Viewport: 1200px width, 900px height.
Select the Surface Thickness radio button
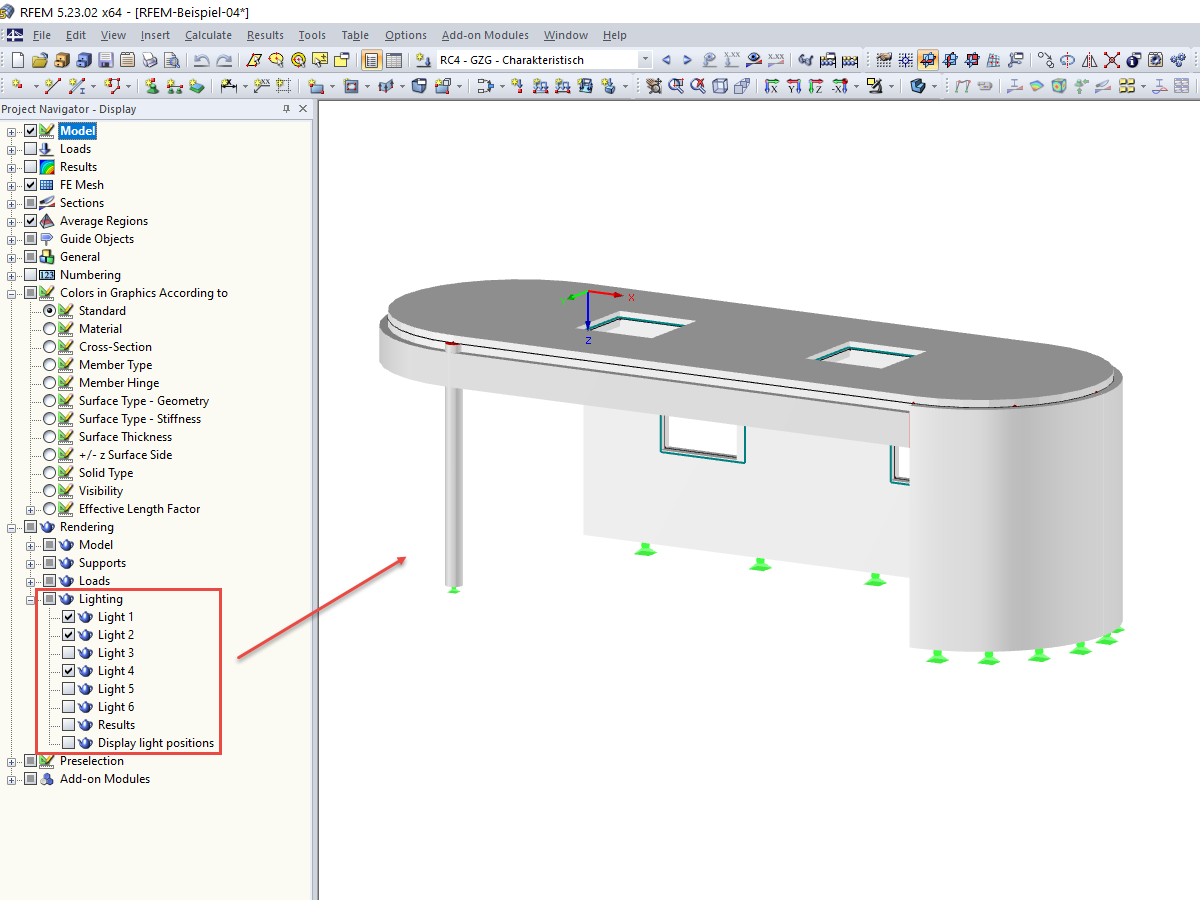pos(49,437)
